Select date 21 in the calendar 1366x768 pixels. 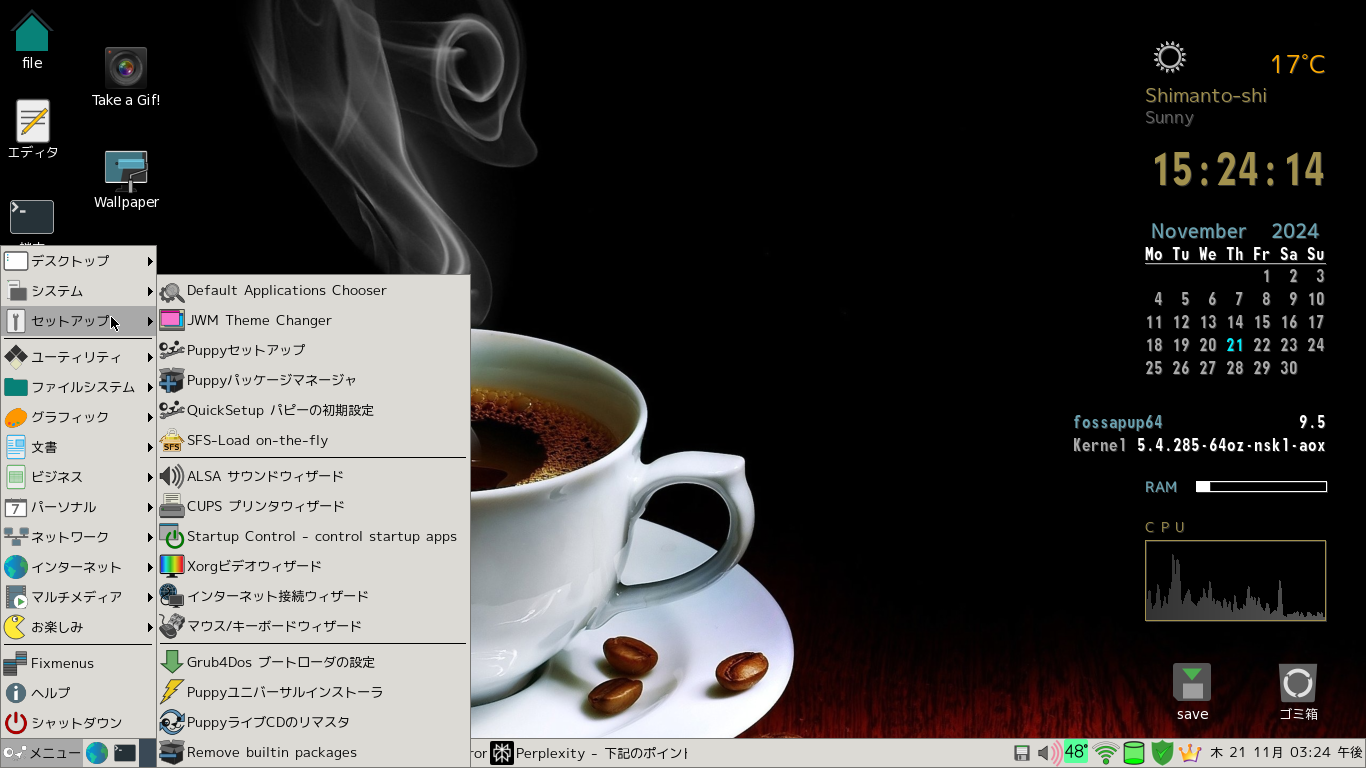[1235, 345]
